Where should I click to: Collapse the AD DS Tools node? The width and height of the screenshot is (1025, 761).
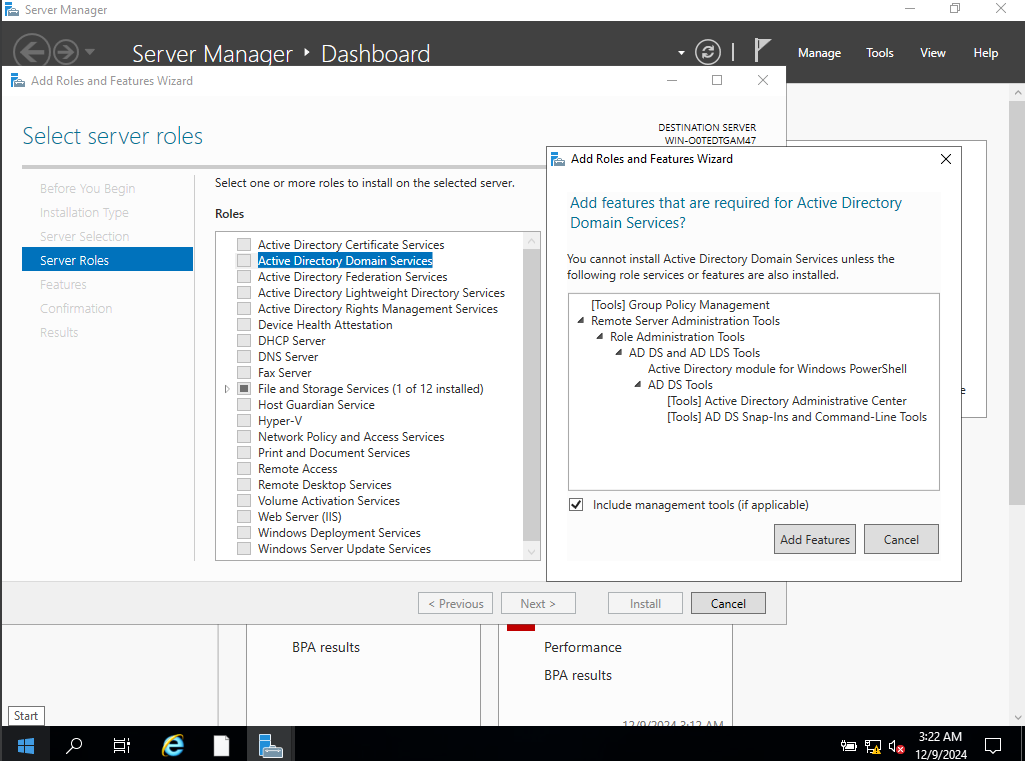[x=637, y=384]
